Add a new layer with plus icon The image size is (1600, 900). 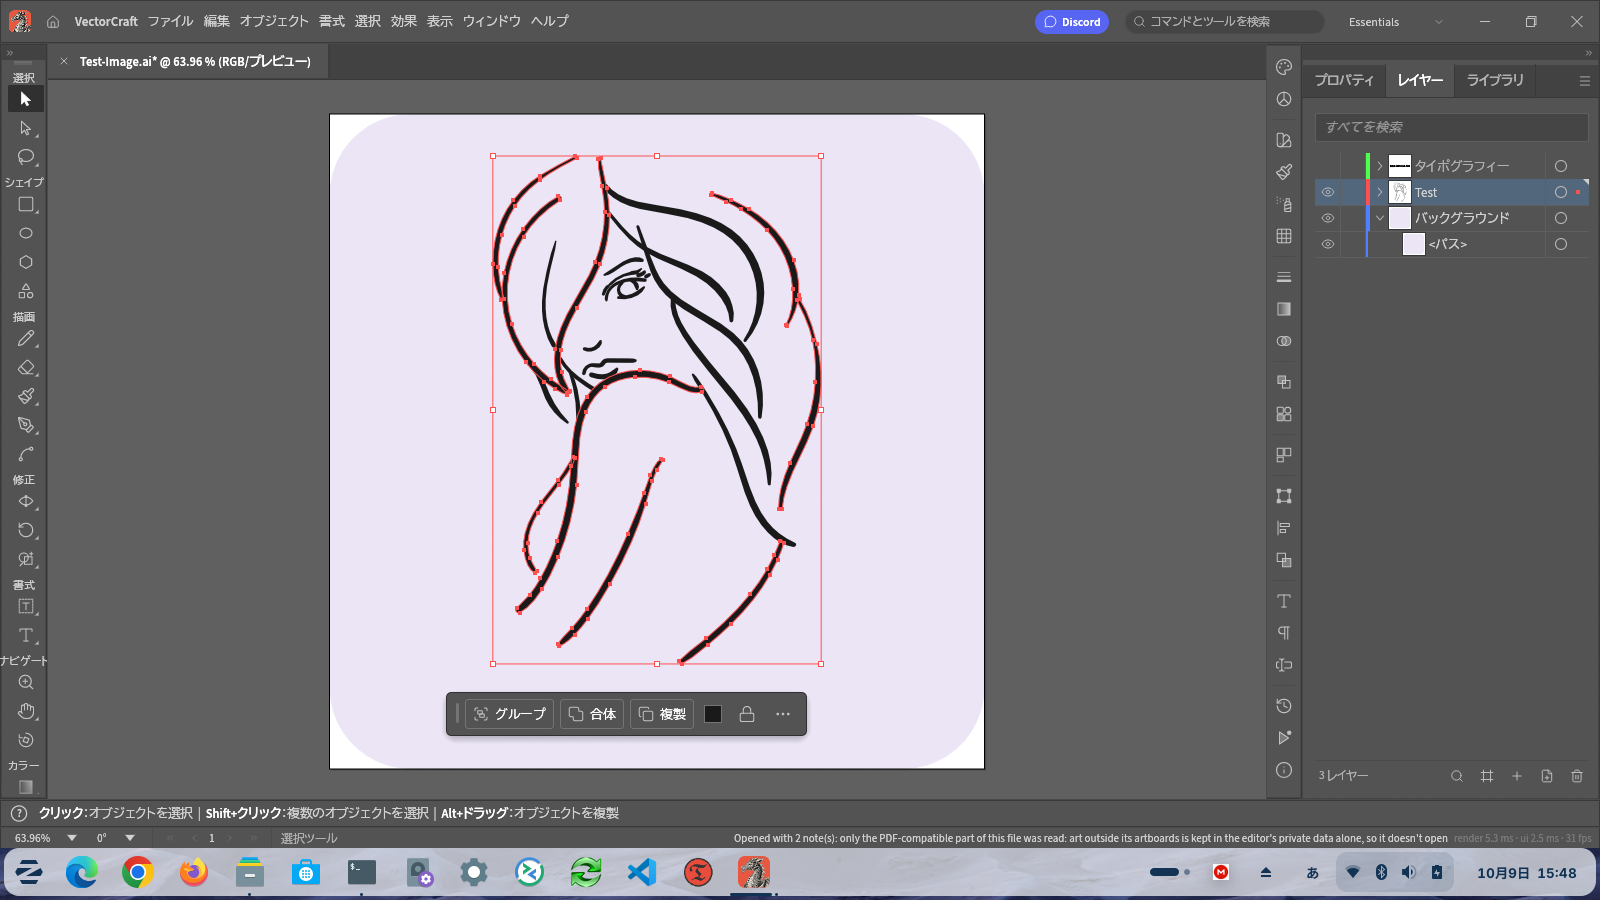coord(1517,776)
